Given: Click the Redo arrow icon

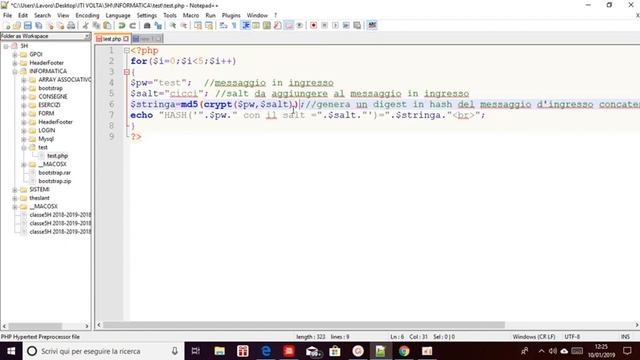Looking at the screenshot, I should [133, 26].
